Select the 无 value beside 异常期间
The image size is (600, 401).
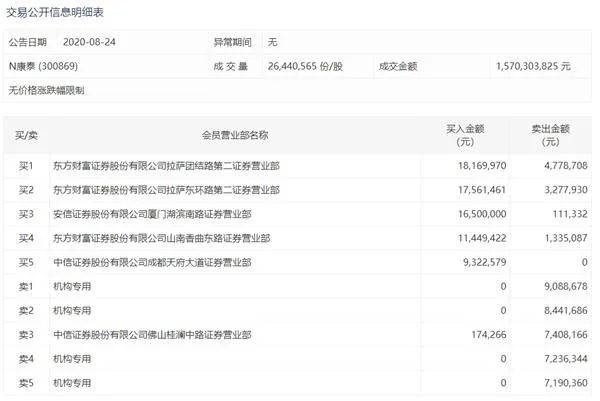[272, 42]
